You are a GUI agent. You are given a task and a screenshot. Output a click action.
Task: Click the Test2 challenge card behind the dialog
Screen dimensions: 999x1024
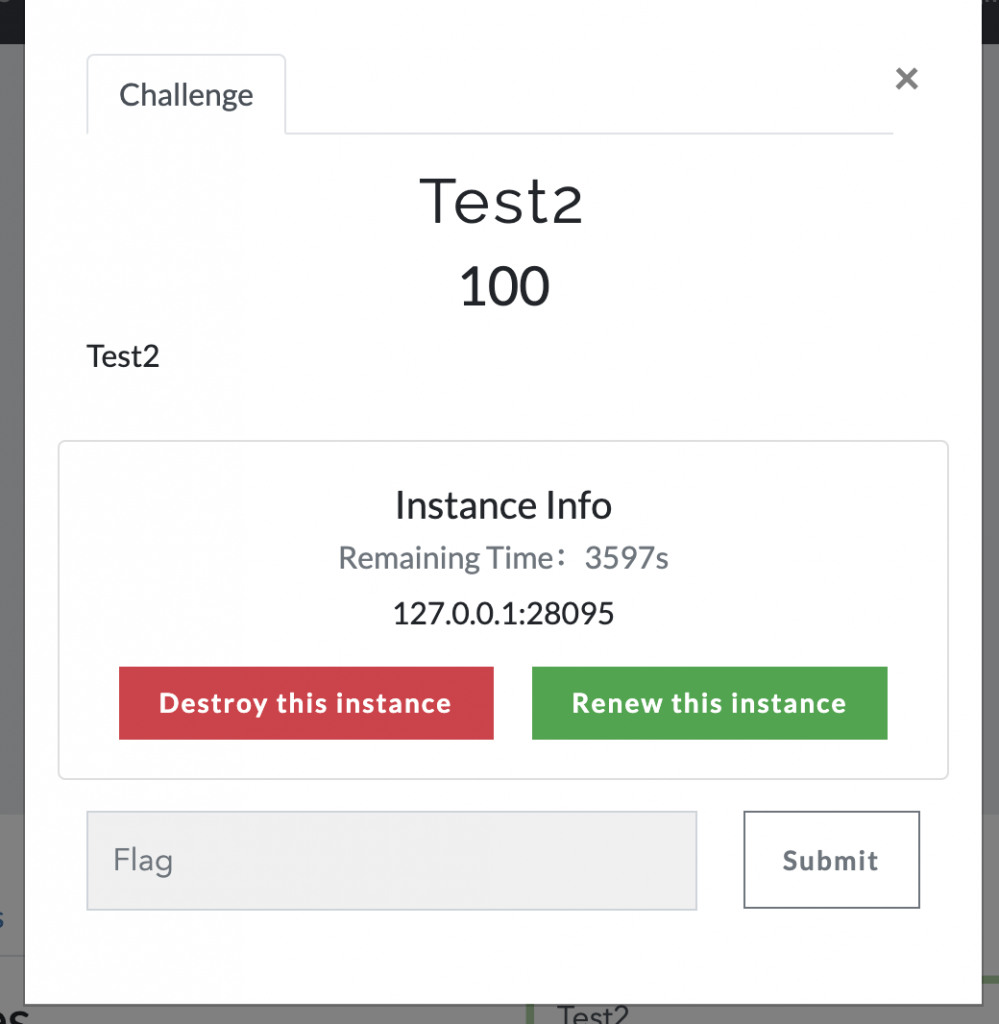click(592, 1014)
